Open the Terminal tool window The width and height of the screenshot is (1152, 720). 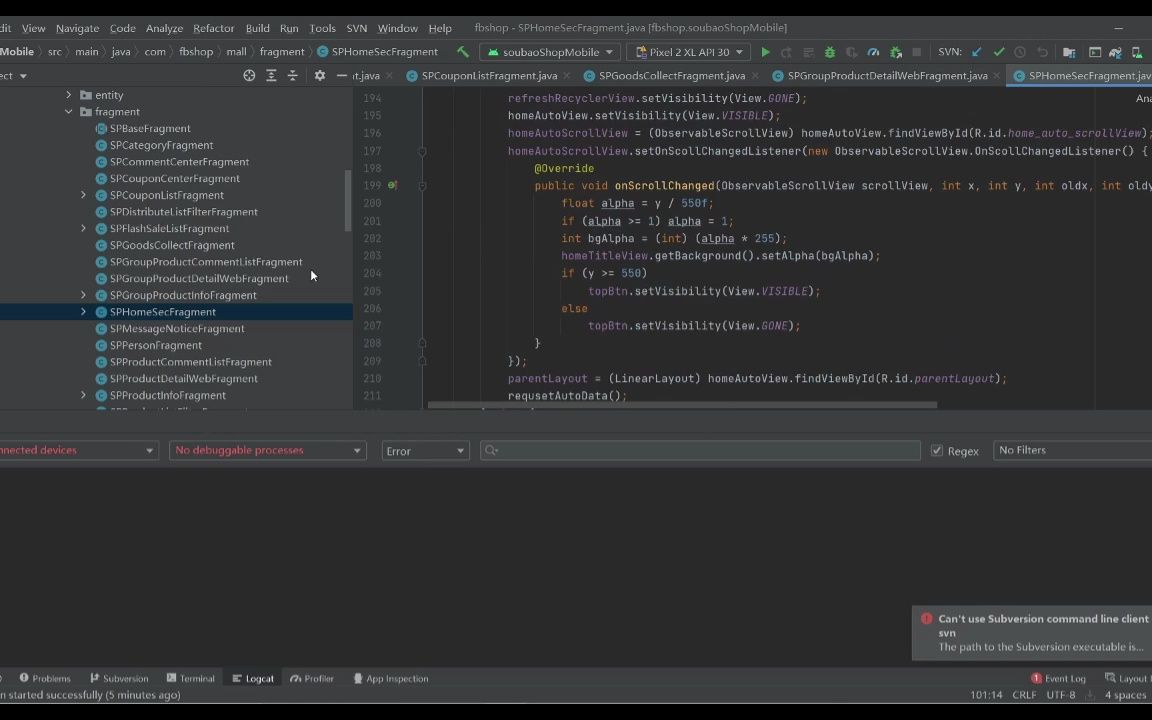tap(190, 678)
